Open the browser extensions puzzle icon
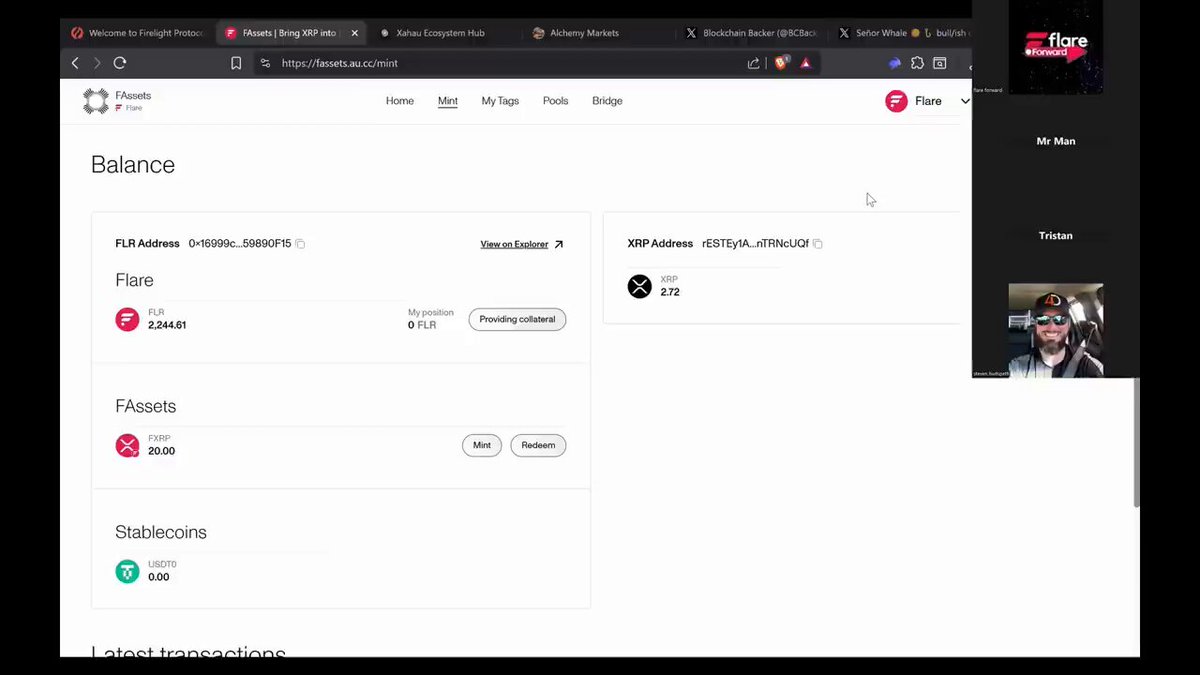Image resolution: width=1200 pixels, height=675 pixels. [x=917, y=63]
